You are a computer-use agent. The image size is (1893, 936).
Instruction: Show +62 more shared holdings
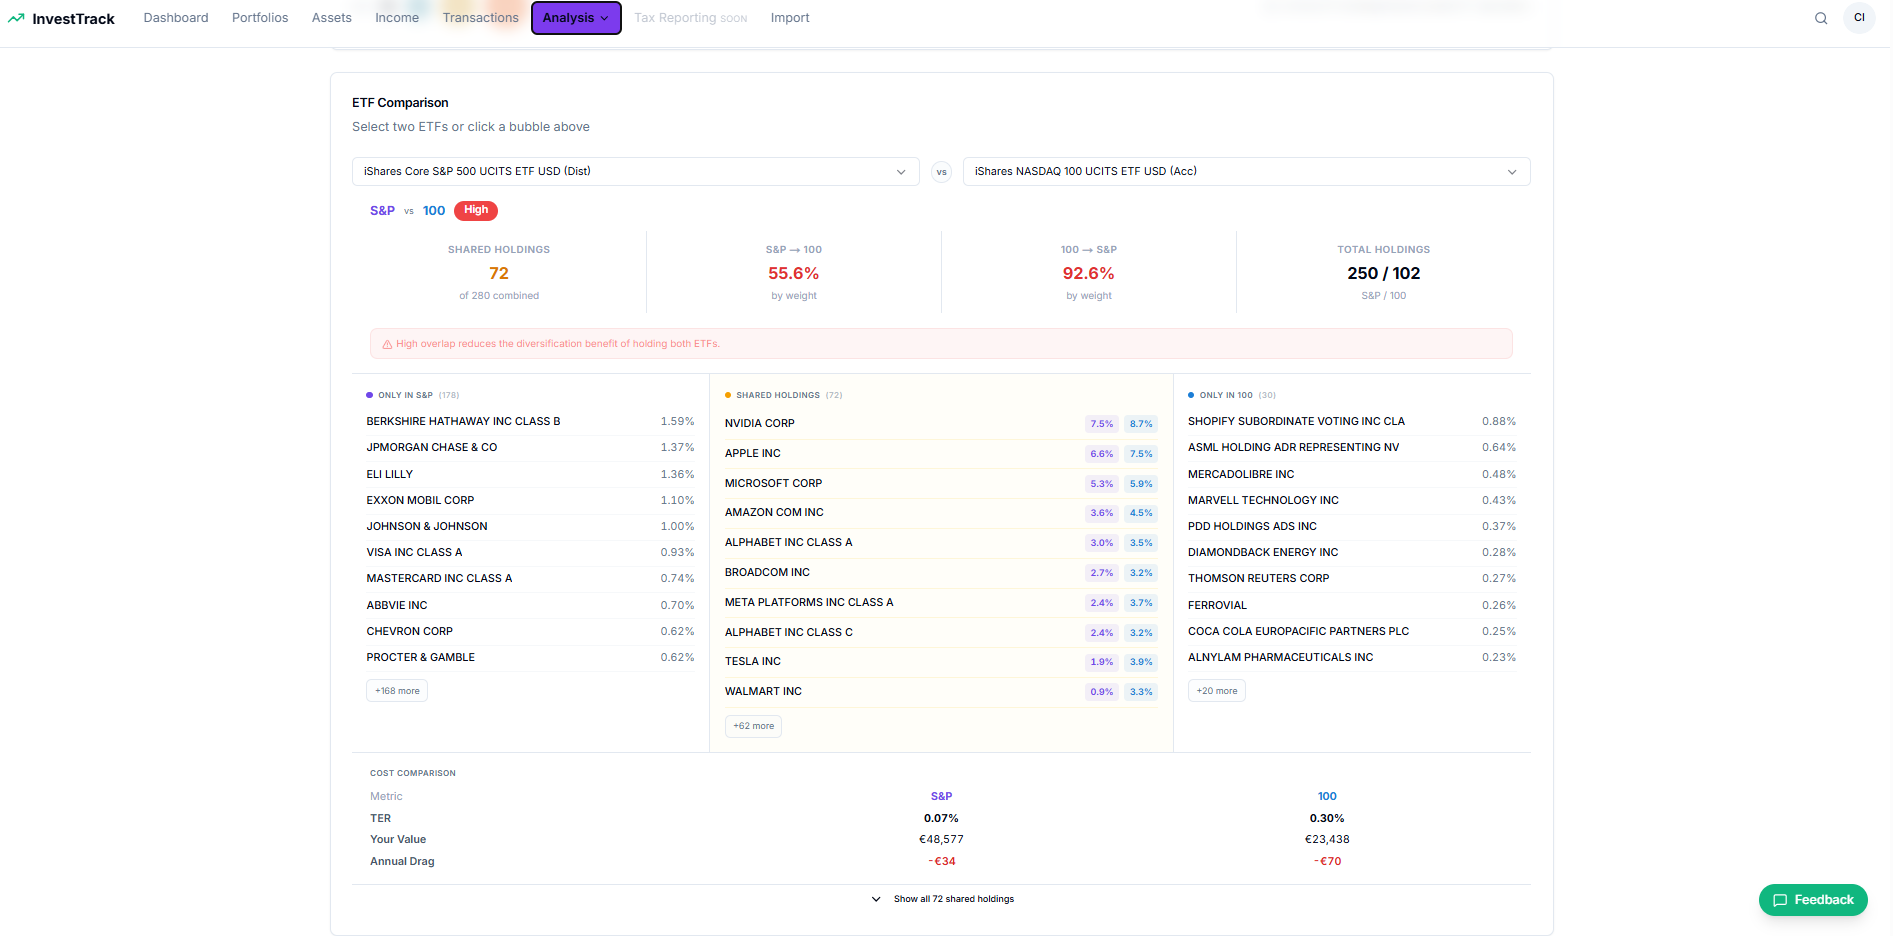[x=753, y=726]
